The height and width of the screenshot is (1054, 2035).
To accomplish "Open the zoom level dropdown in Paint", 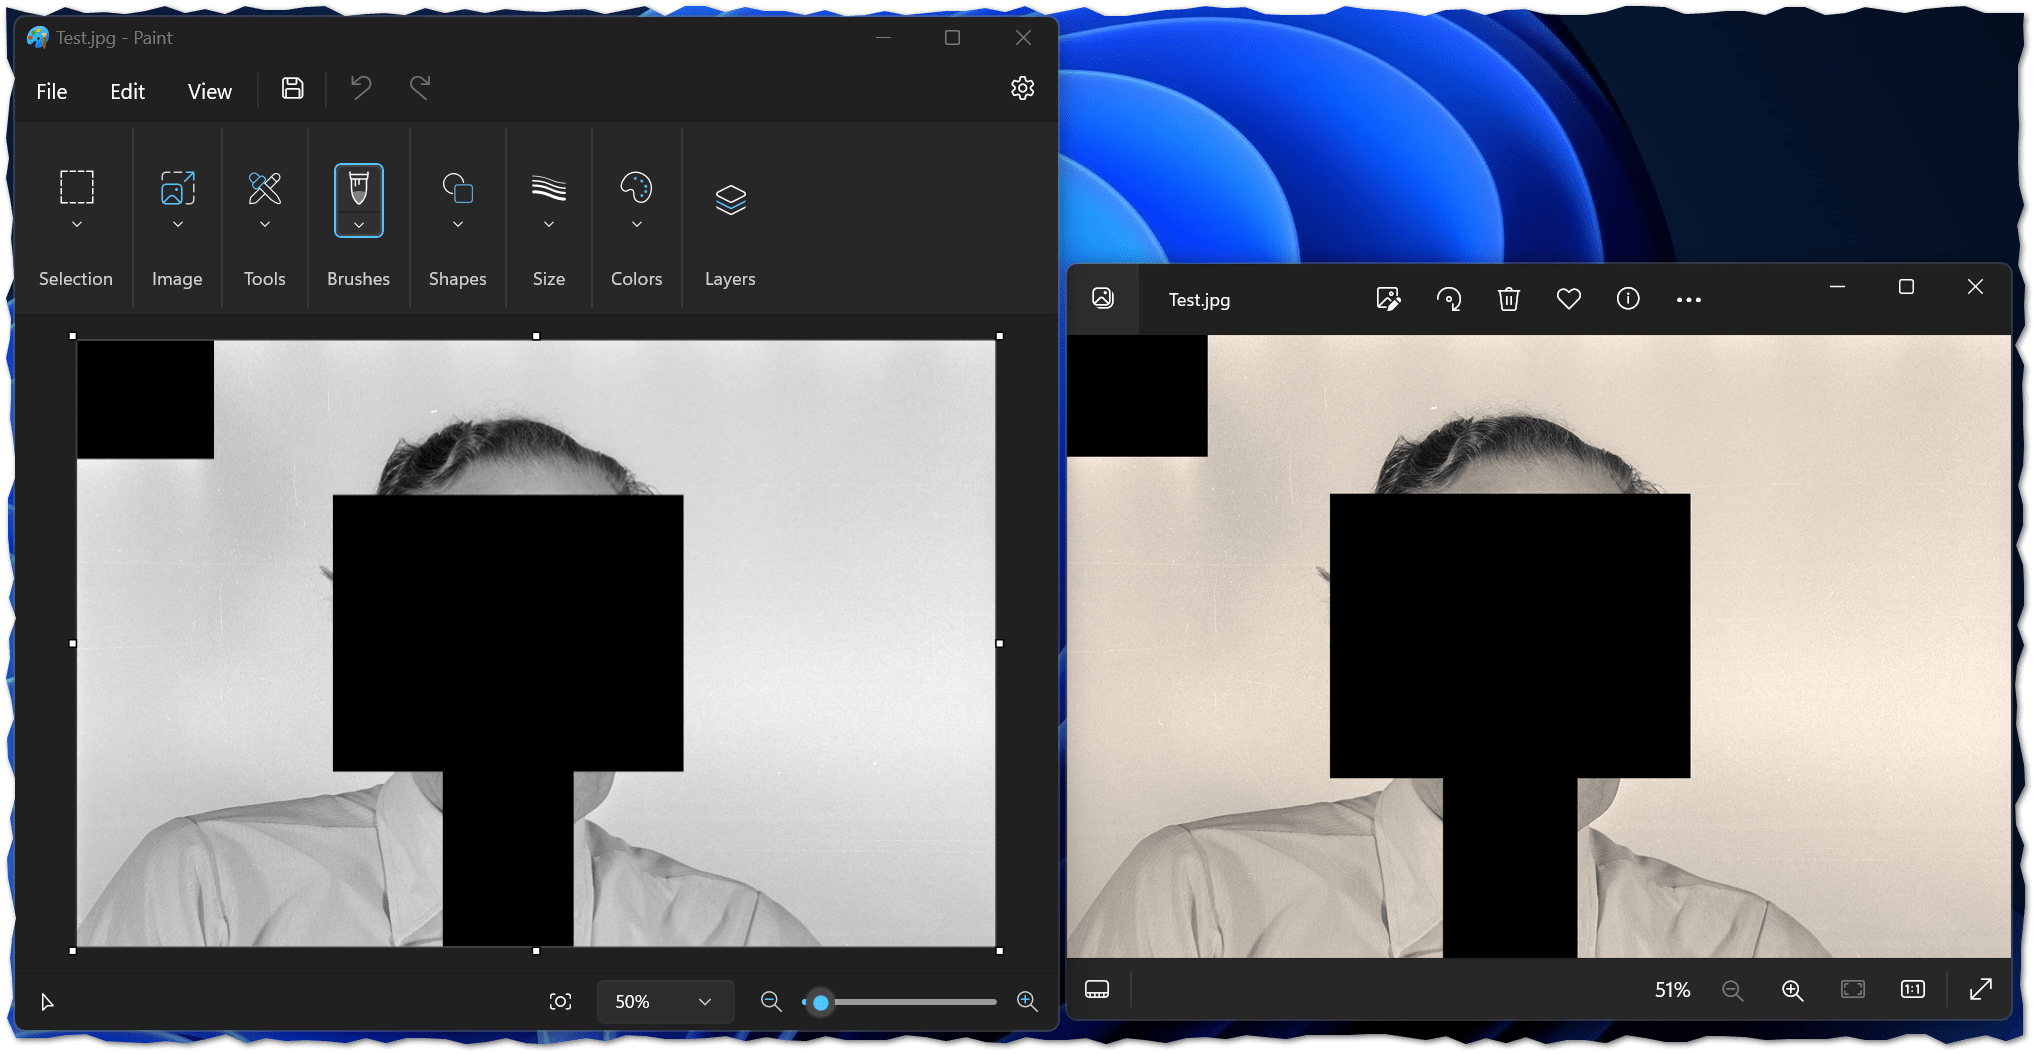I will (664, 1001).
